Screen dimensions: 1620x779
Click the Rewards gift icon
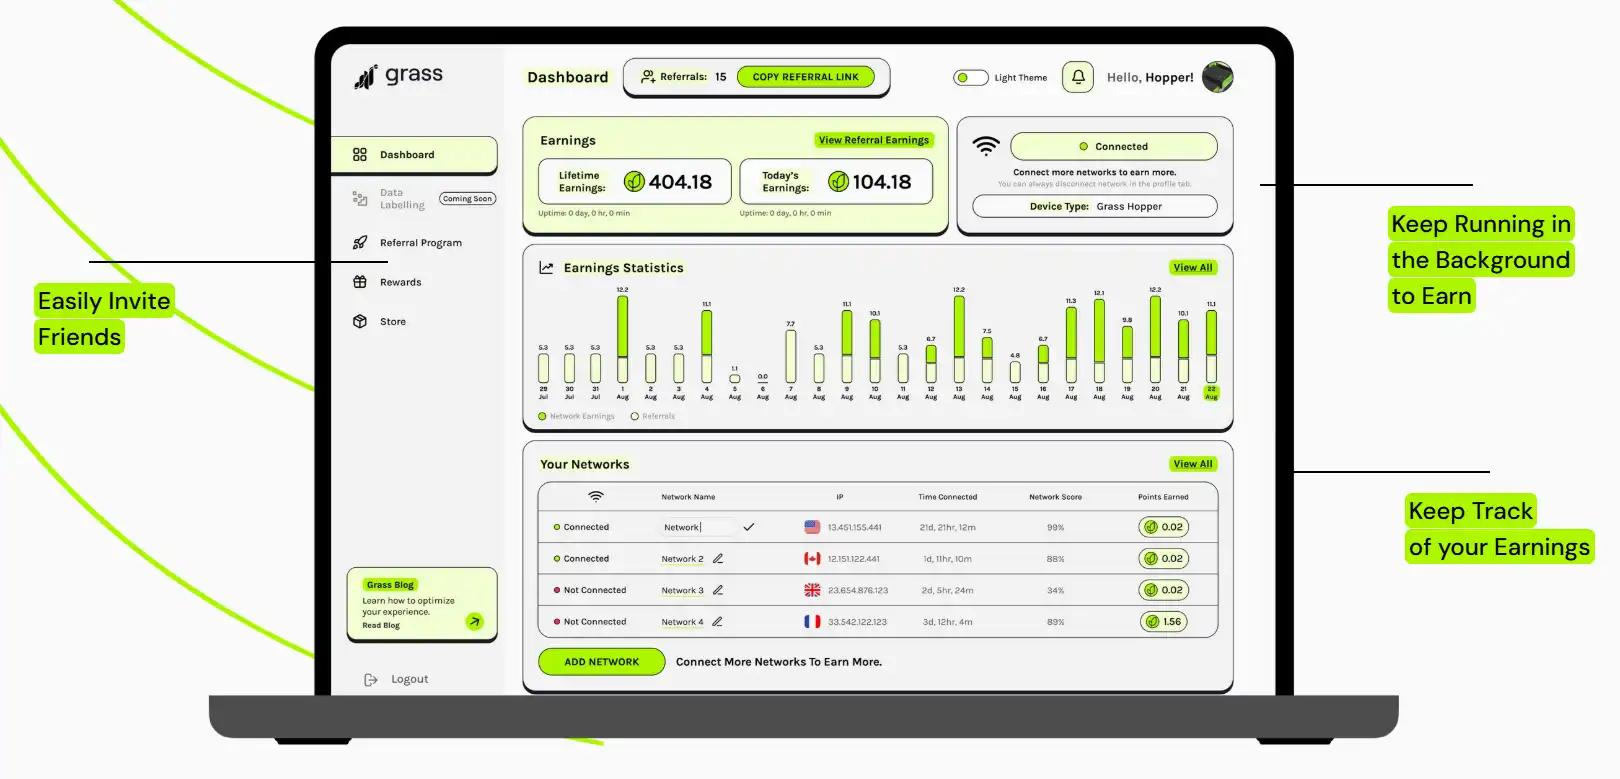click(x=360, y=282)
